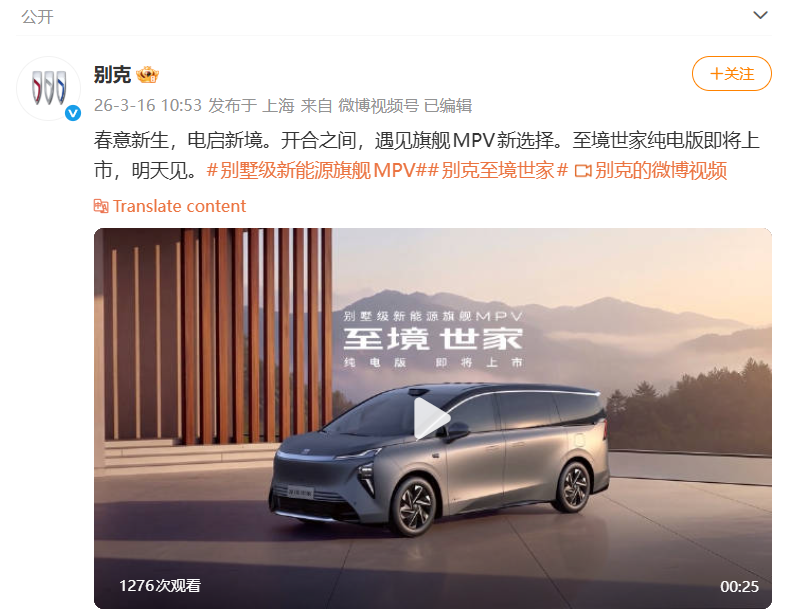Click the gold crown membership badge
Image resolution: width=786 pixels, height=615 pixels.
pos(147,75)
